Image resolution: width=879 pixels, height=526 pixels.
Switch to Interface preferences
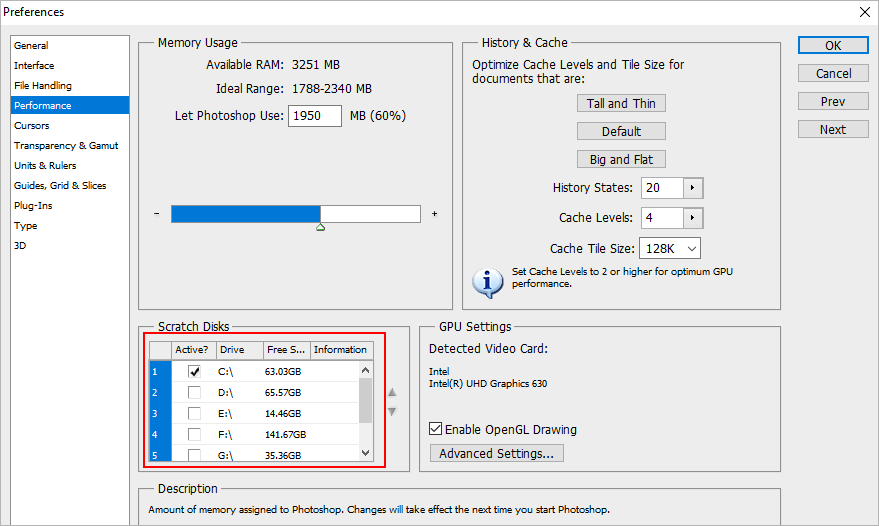pos(34,66)
